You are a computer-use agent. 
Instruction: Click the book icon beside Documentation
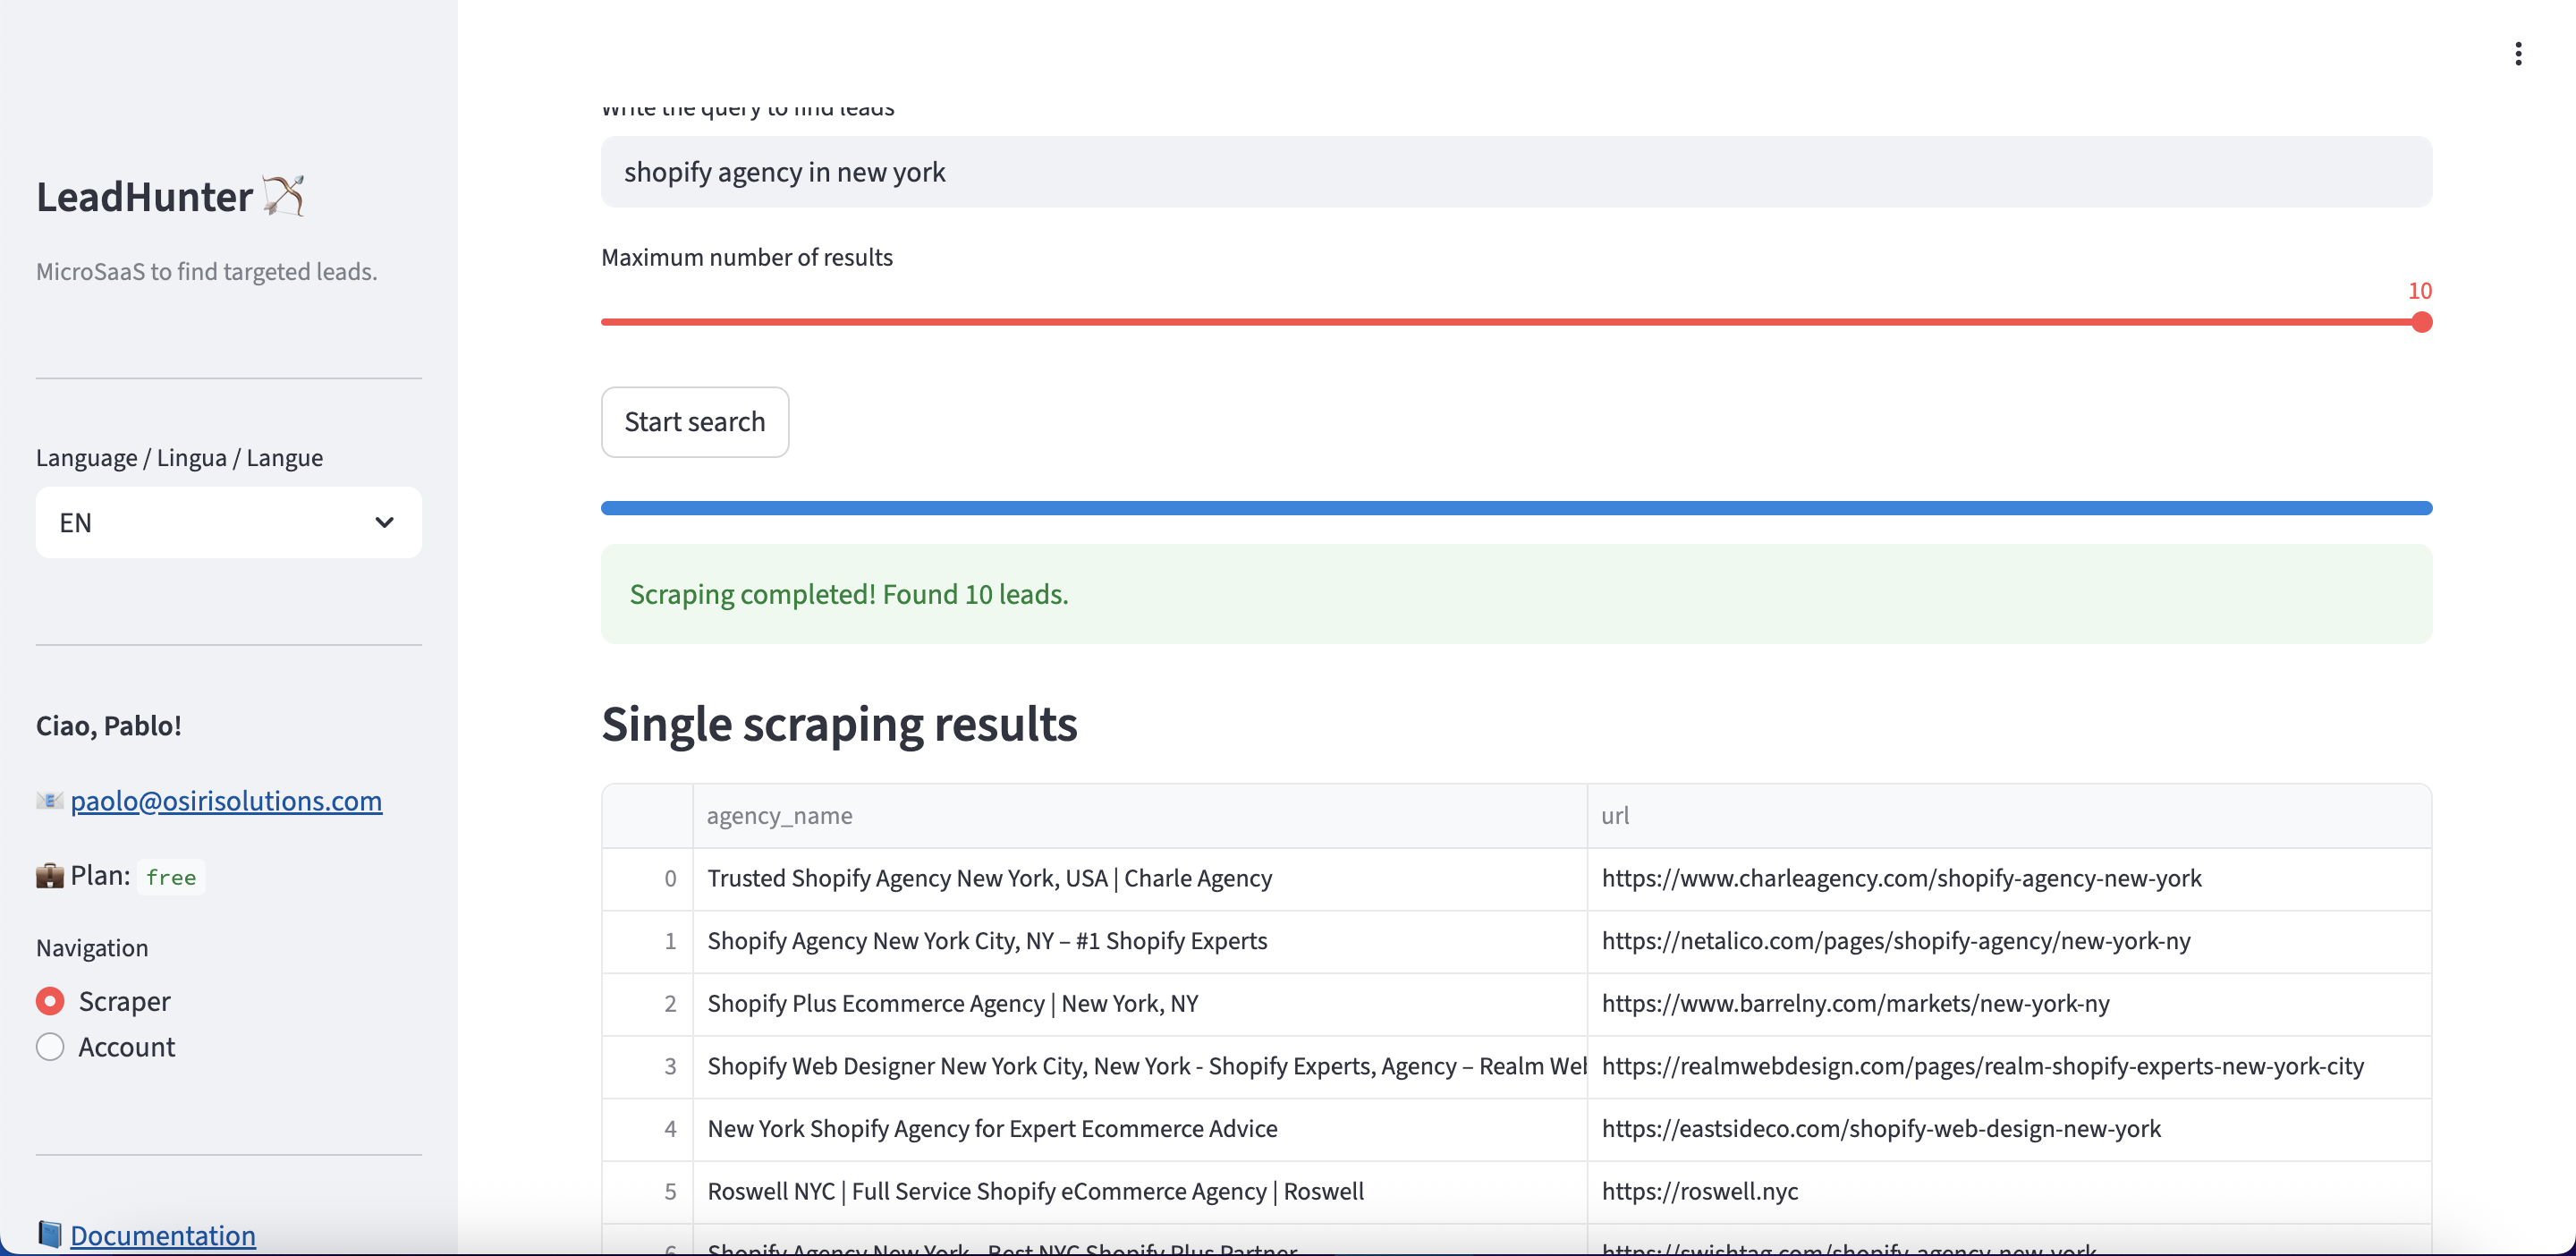click(49, 1235)
